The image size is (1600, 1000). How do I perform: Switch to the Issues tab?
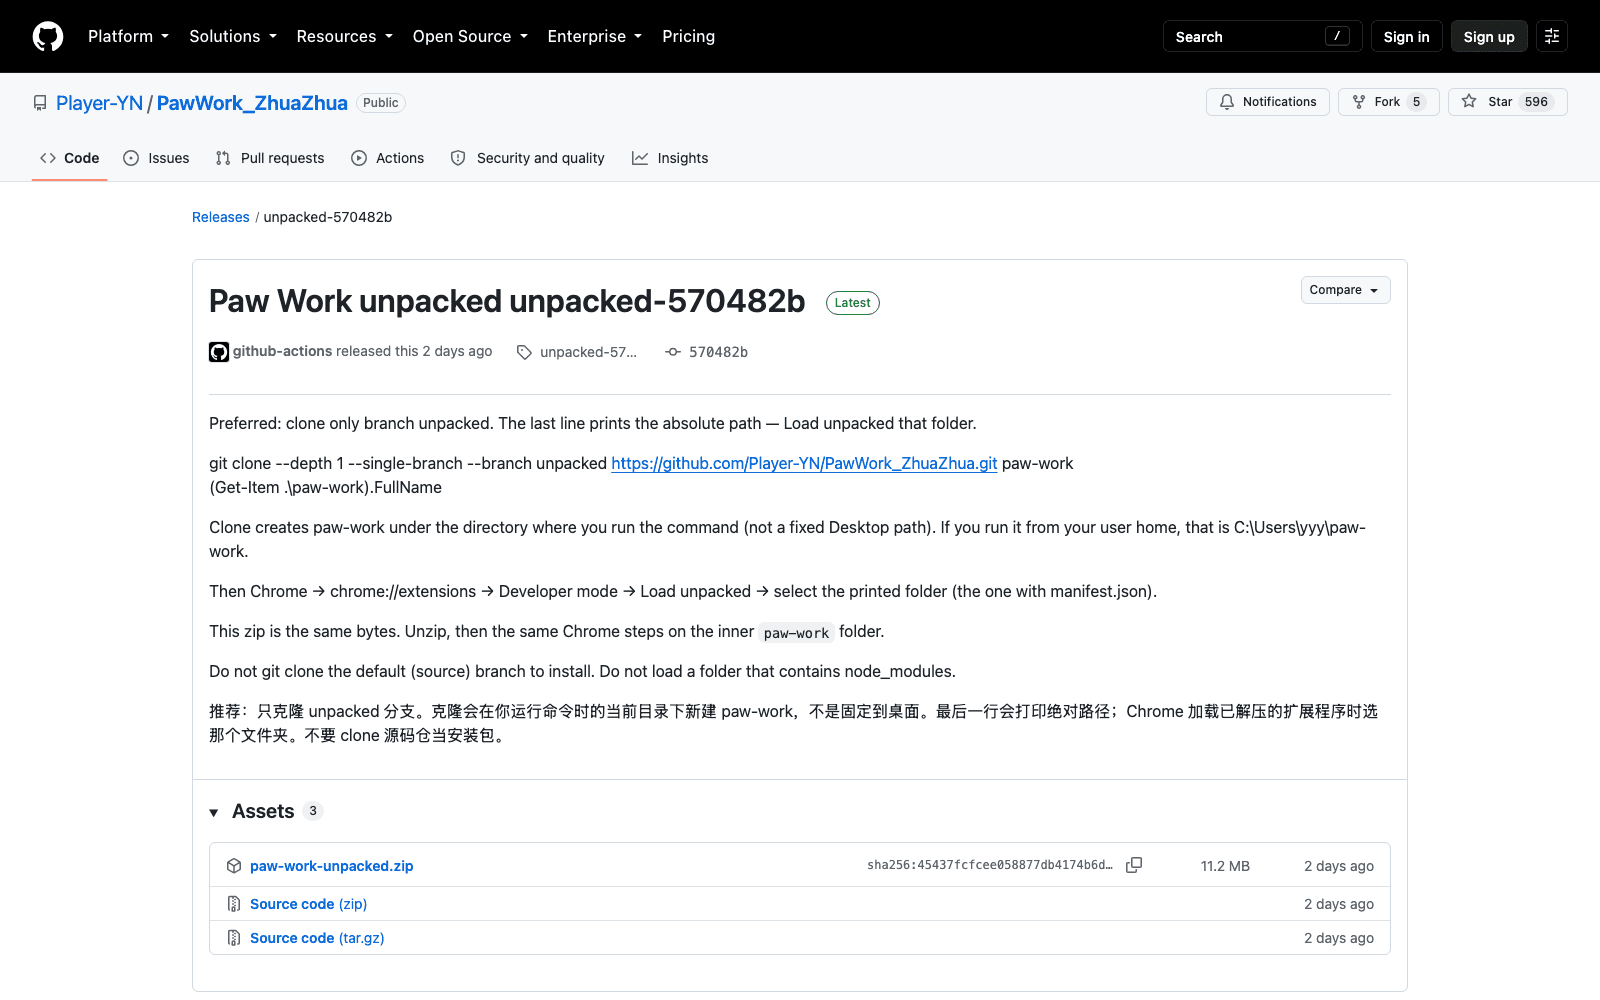tap(156, 158)
